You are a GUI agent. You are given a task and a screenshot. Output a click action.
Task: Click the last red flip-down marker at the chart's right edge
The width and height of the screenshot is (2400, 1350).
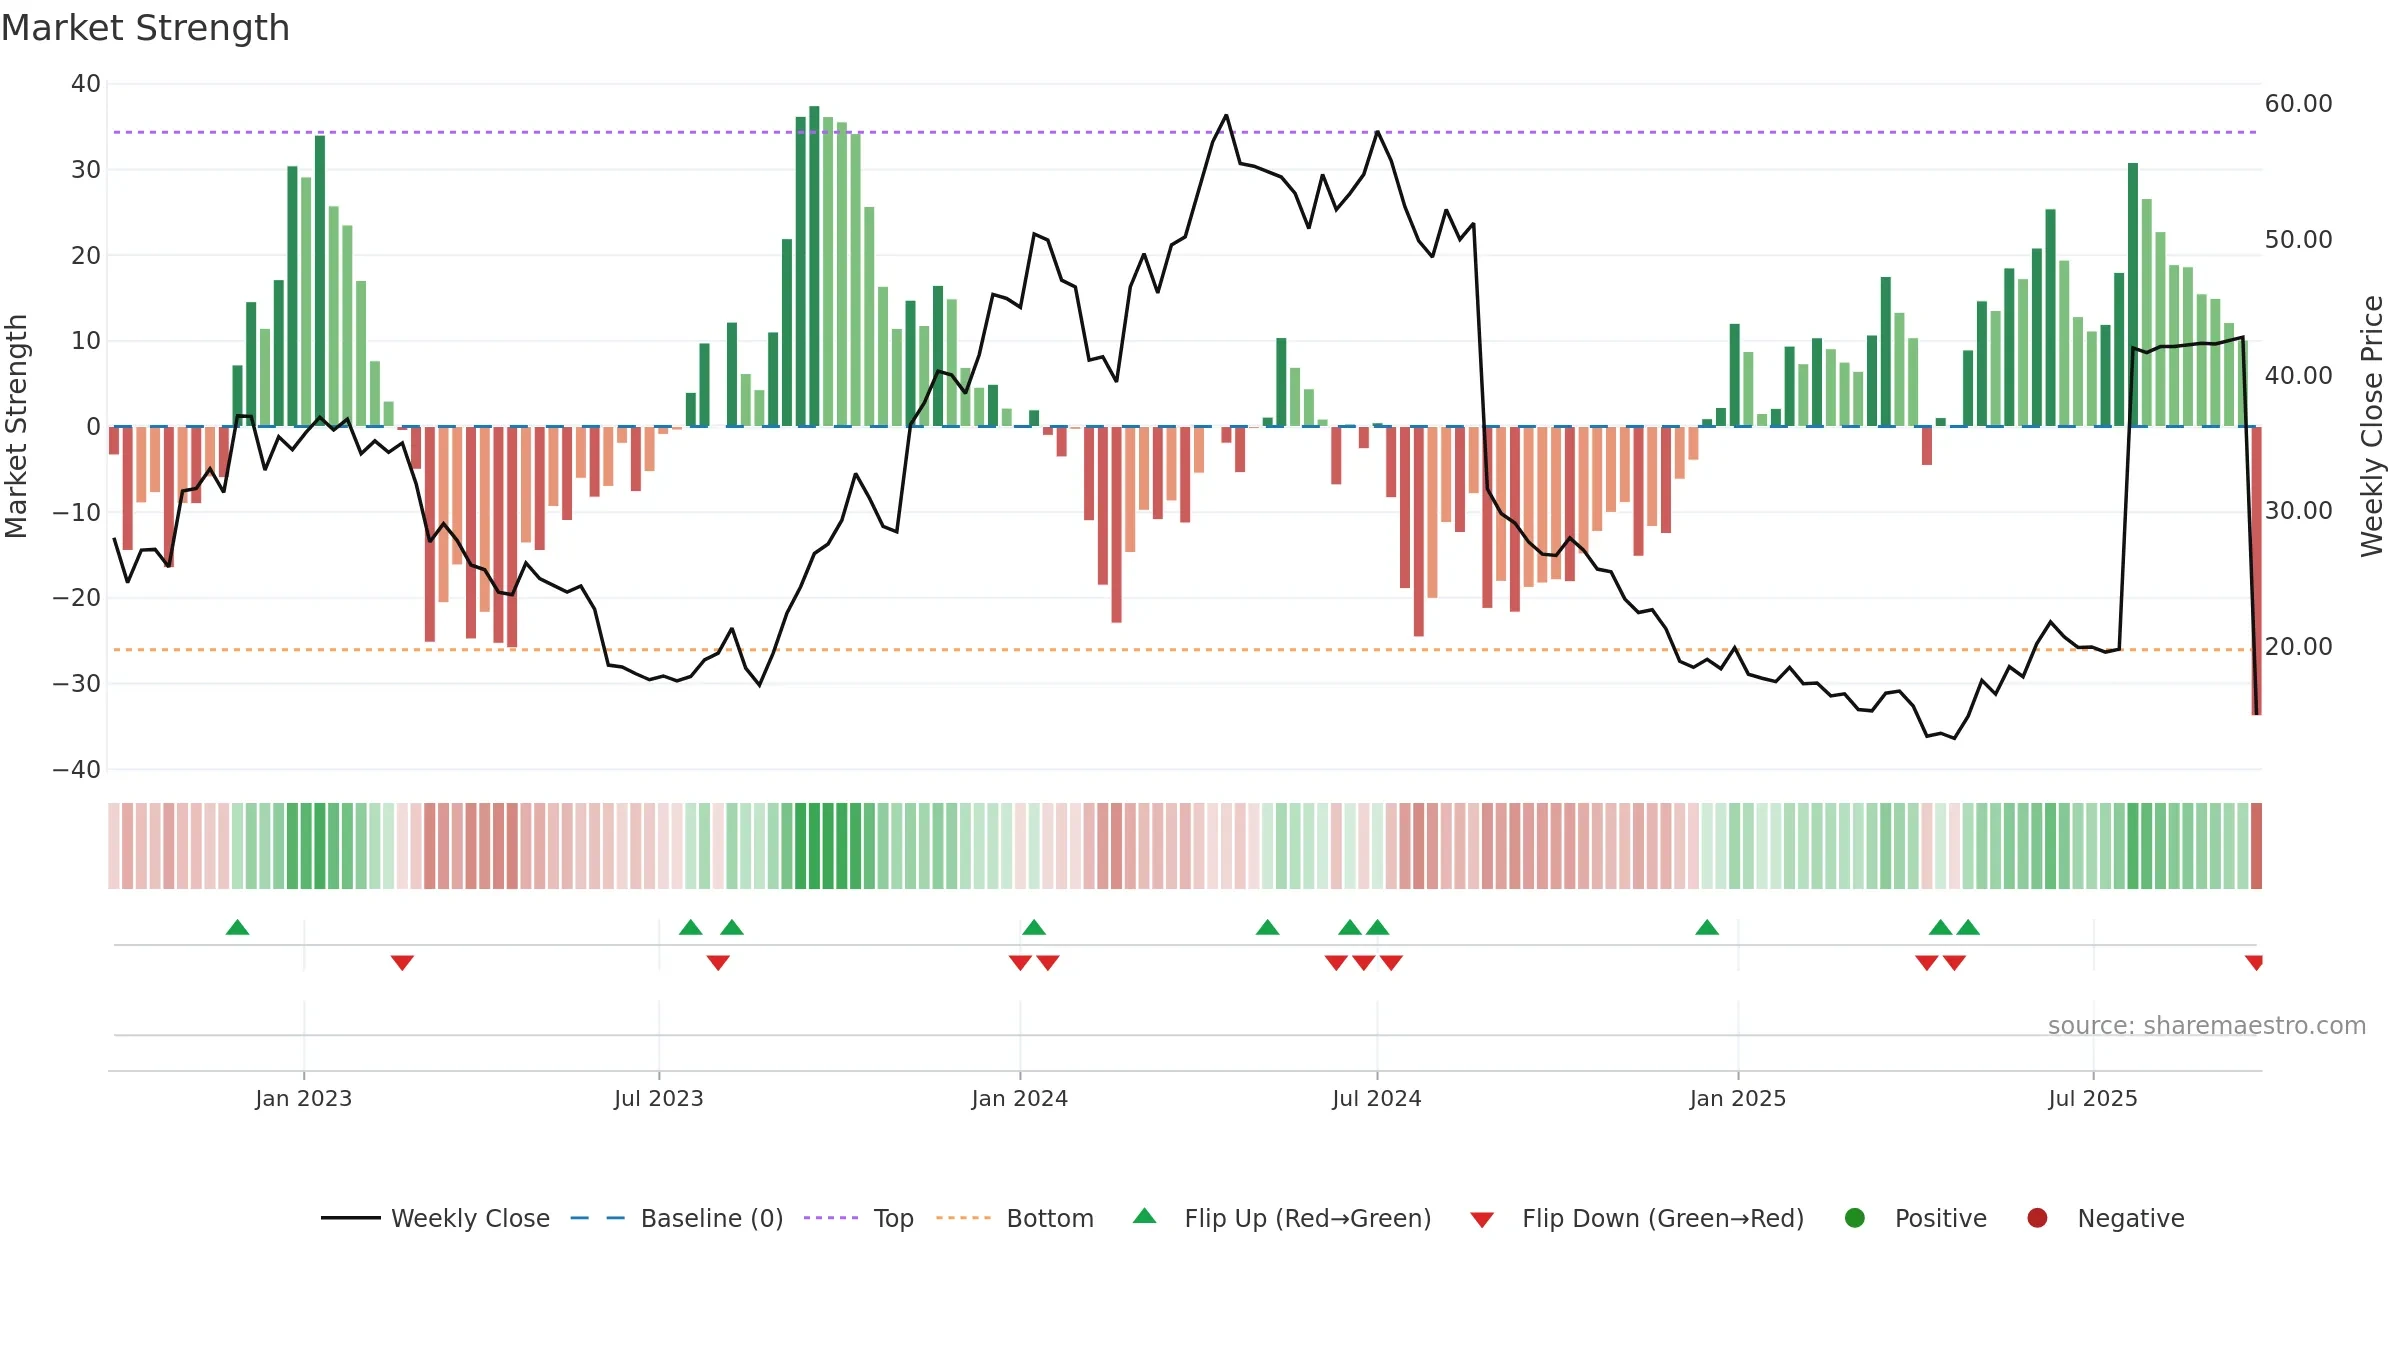pyautogui.click(x=2254, y=963)
